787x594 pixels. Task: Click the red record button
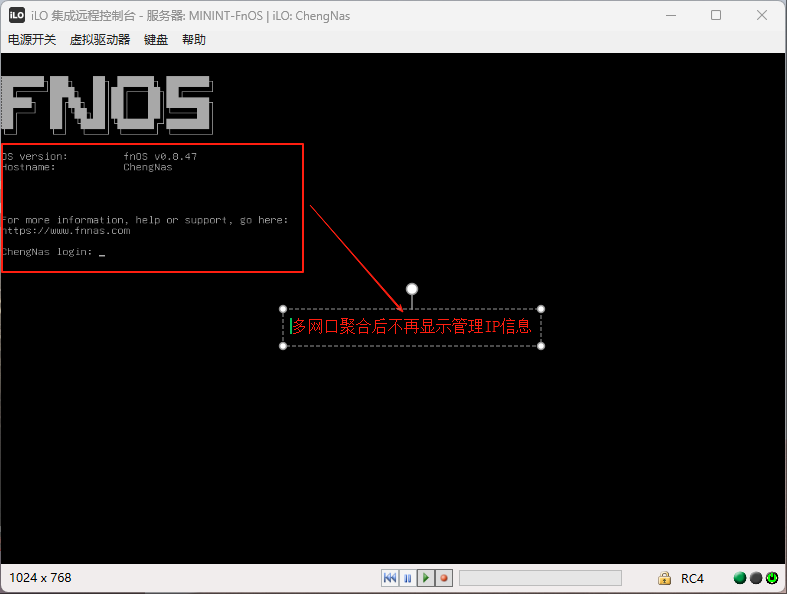click(x=444, y=578)
